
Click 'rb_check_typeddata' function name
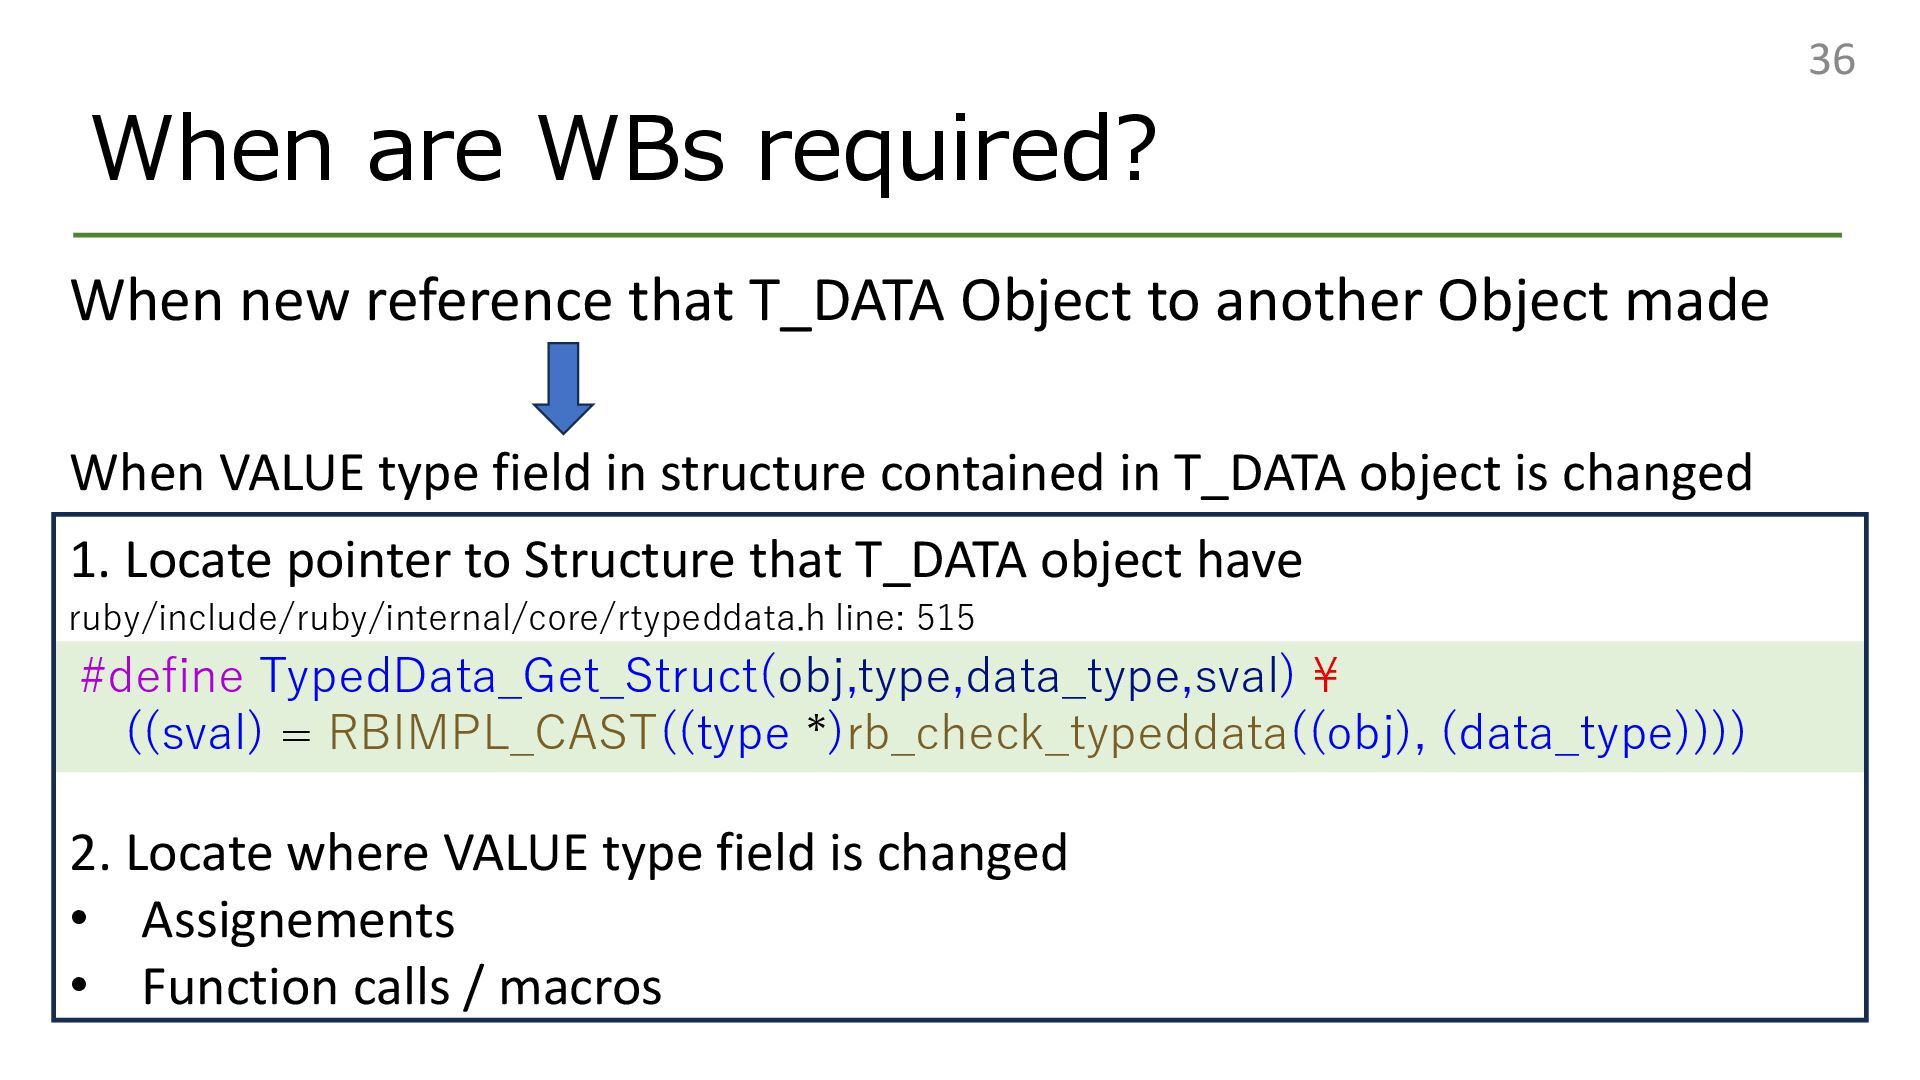(1068, 733)
